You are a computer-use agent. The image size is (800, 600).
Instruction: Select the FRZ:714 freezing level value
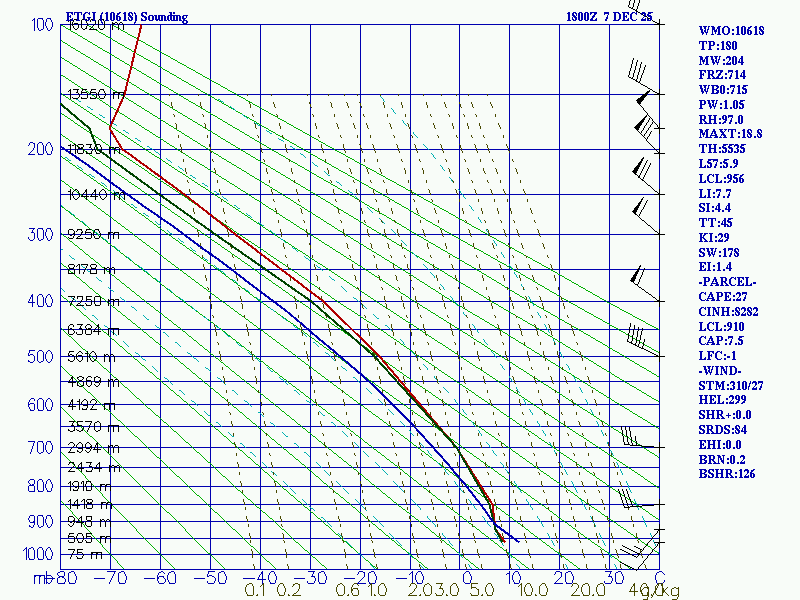tap(722, 75)
